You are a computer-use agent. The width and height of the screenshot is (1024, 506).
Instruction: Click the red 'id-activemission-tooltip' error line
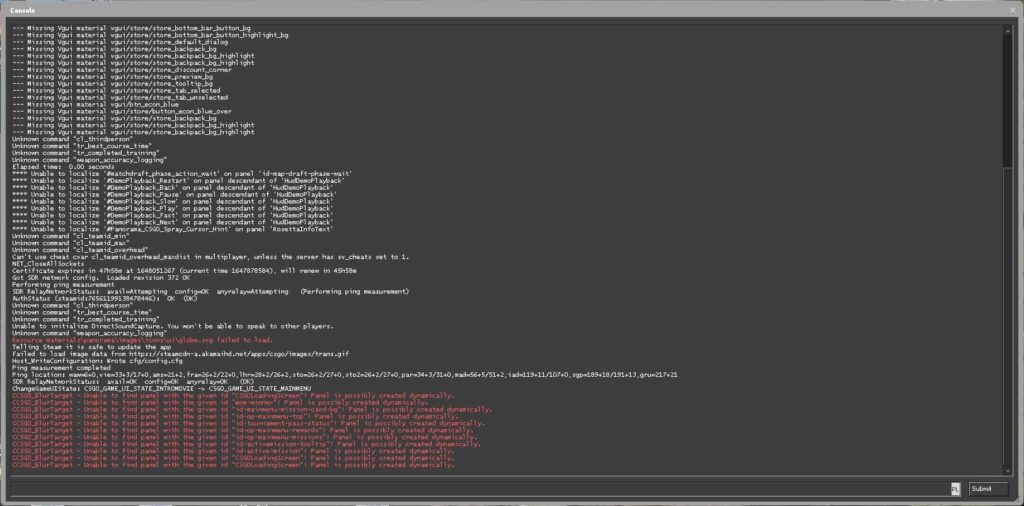point(246,444)
